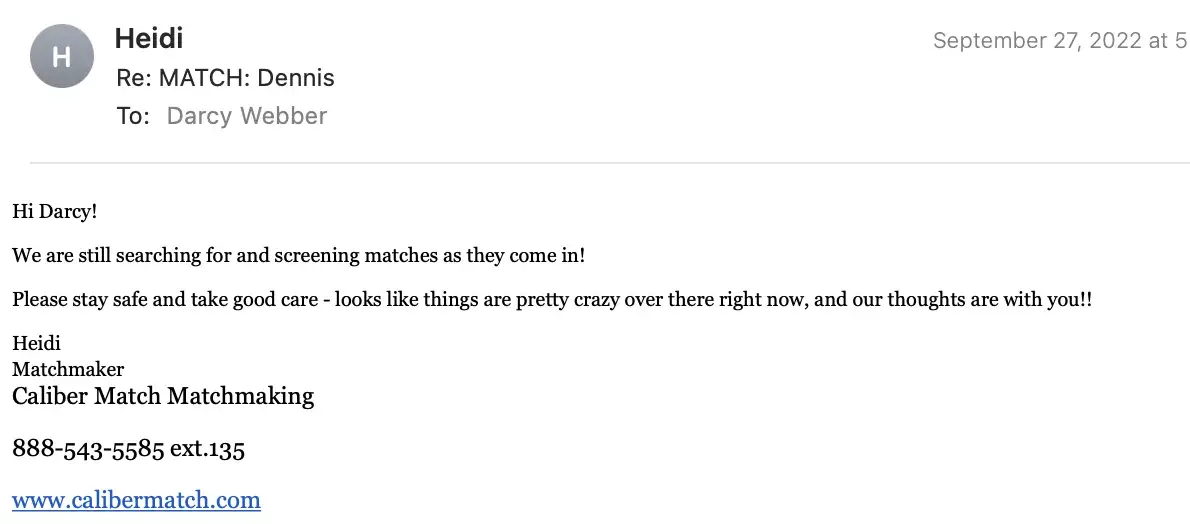
Task: Click recipient name Darcy Webber
Action: [246, 116]
